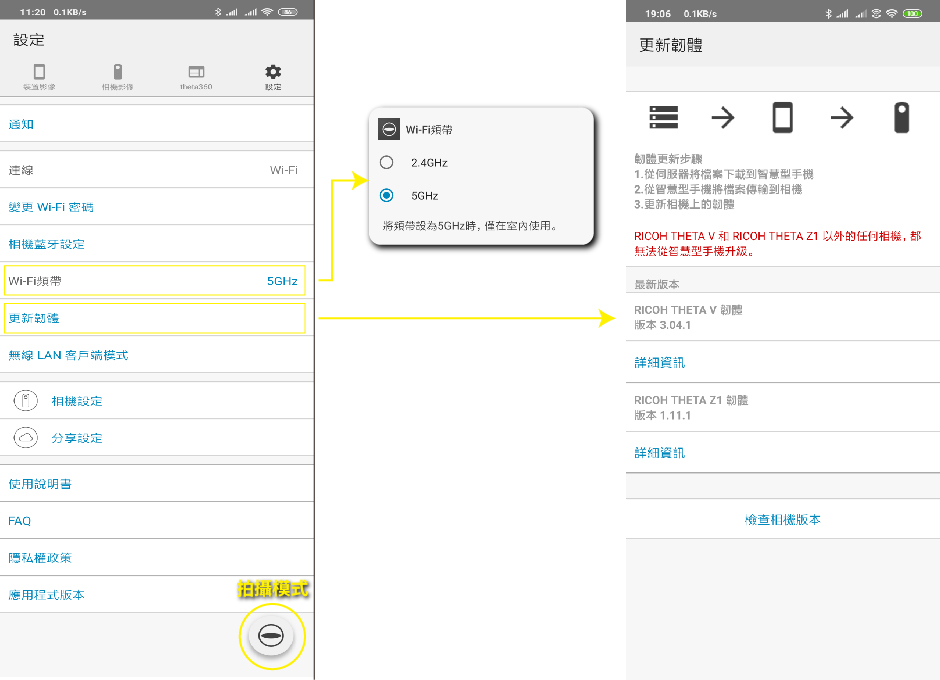The image size is (940, 680).
Task: Open 變更 Wi-Fi 密碼 setting
Action: (x=154, y=207)
